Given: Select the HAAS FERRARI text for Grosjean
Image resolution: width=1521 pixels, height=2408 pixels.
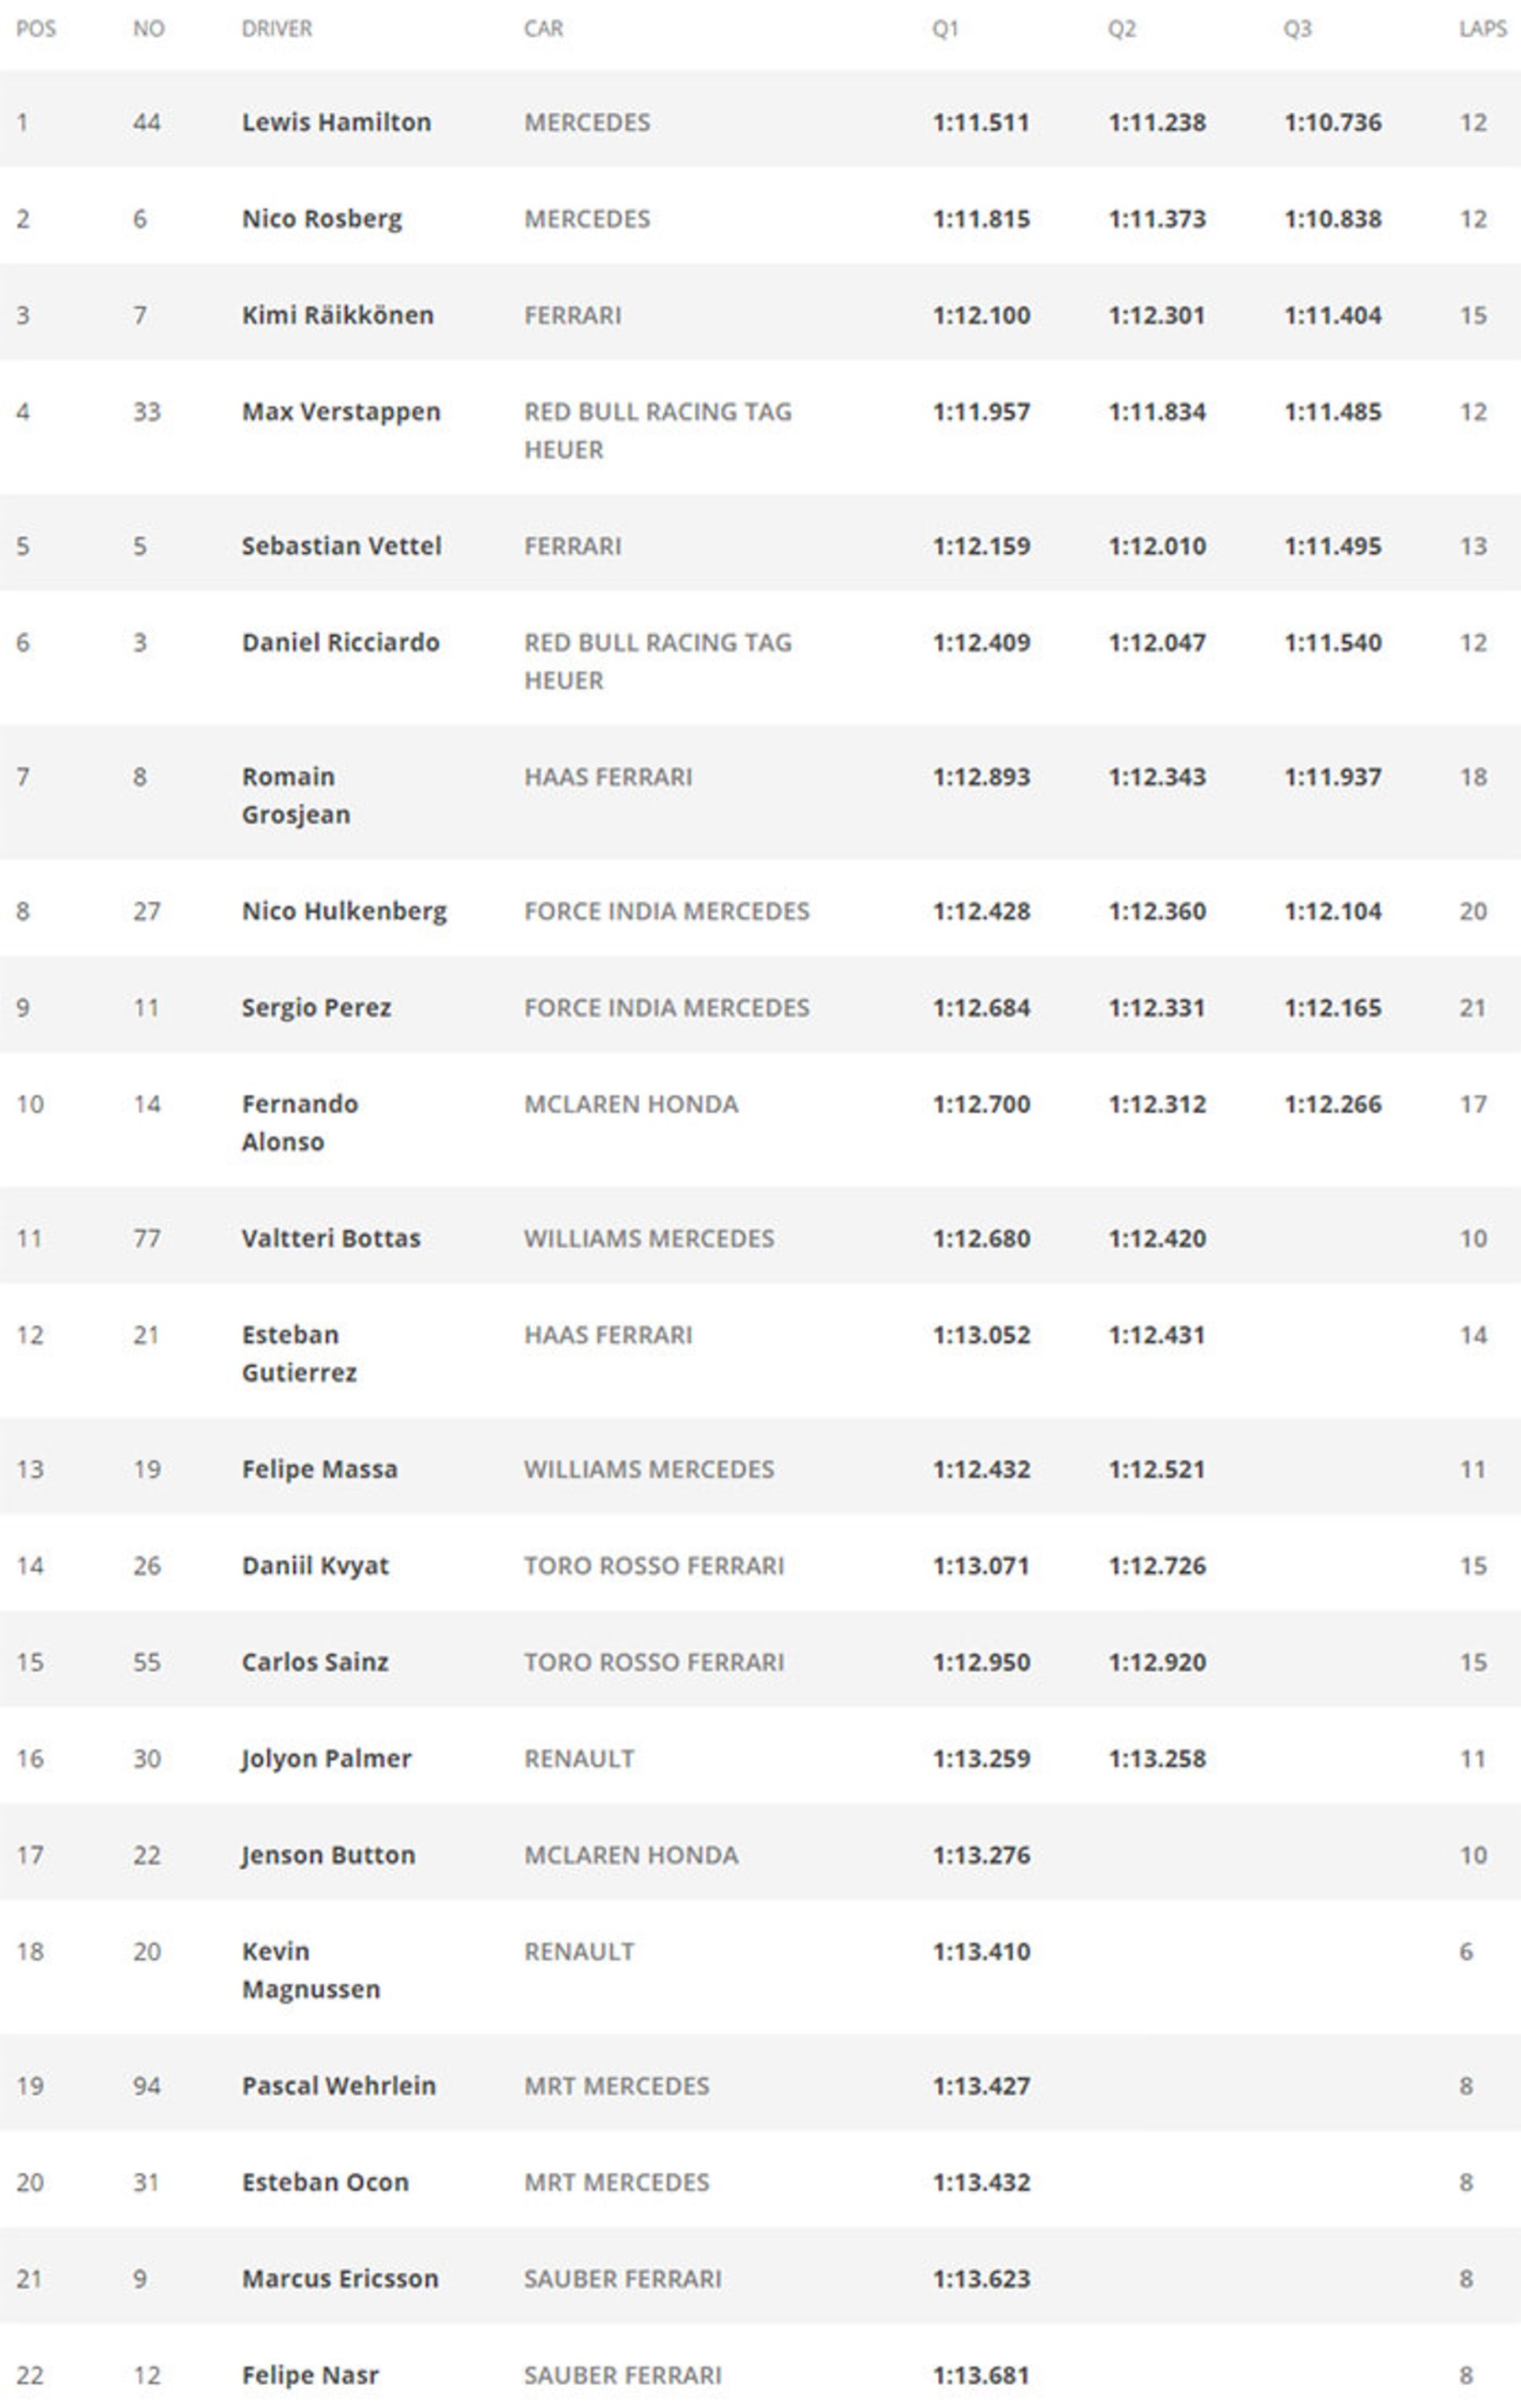Looking at the screenshot, I should [607, 777].
